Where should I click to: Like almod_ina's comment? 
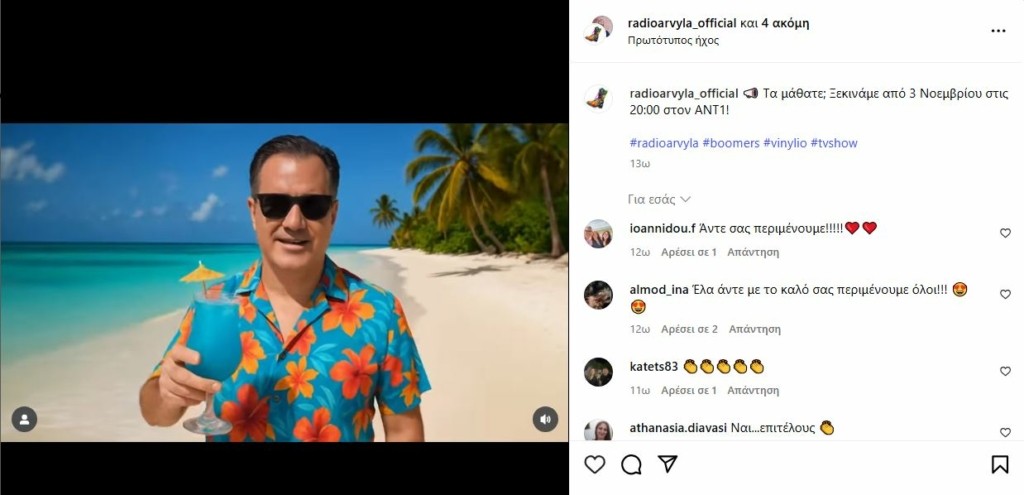[x=1005, y=295]
